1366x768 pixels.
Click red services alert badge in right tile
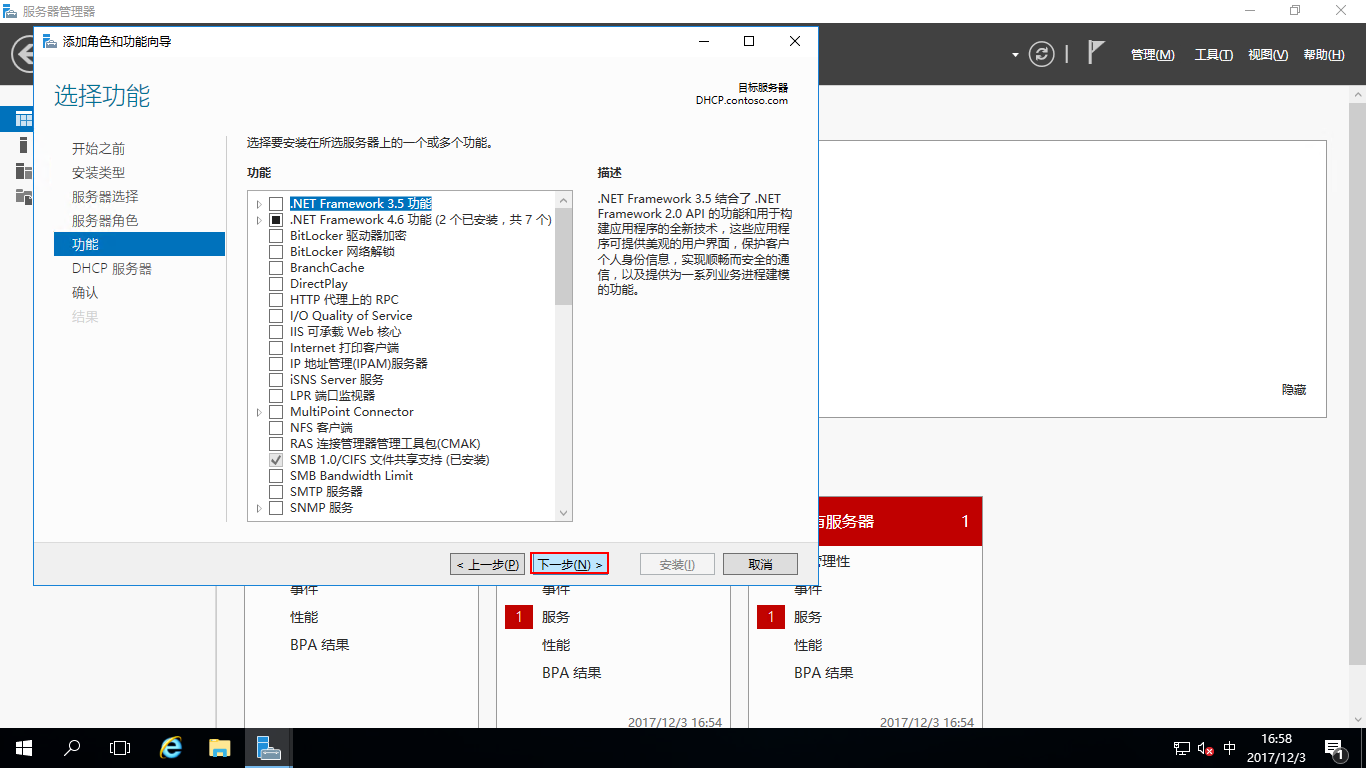pyautogui.click(x=771, y=617)
